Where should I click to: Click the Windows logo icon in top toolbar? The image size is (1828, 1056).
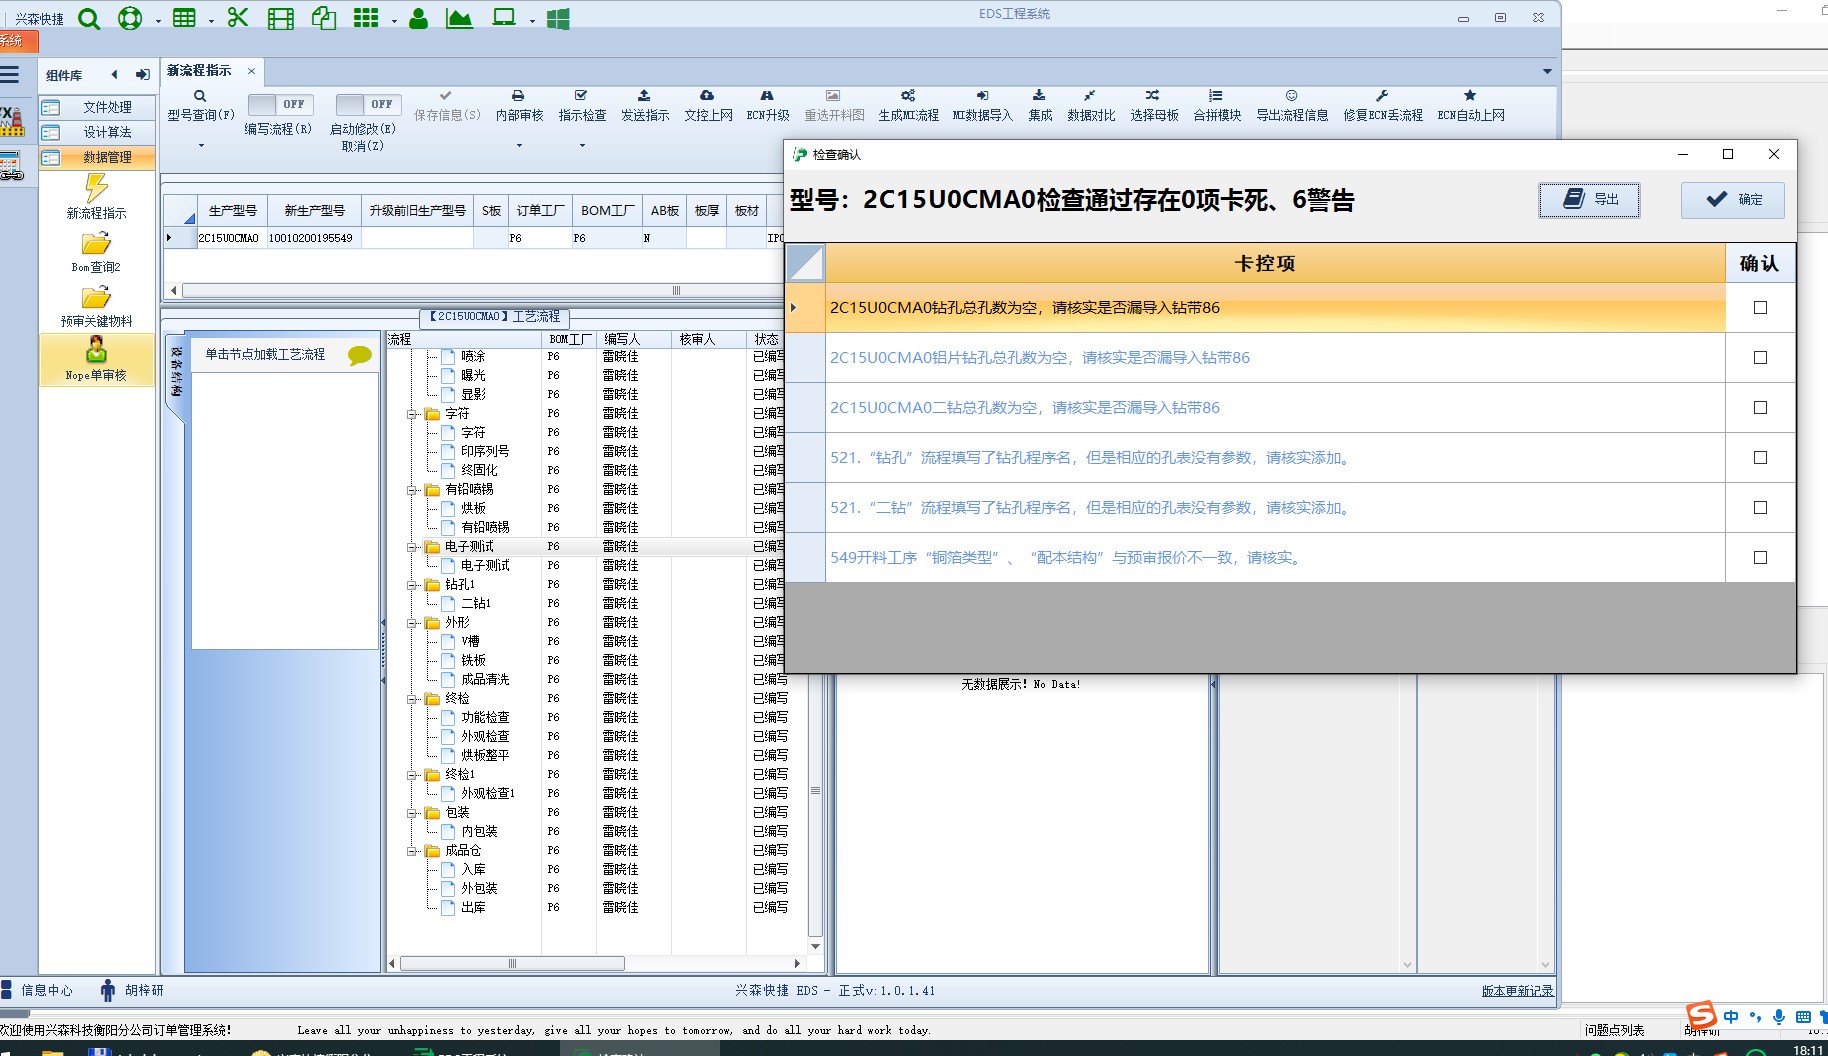(558, 18)
